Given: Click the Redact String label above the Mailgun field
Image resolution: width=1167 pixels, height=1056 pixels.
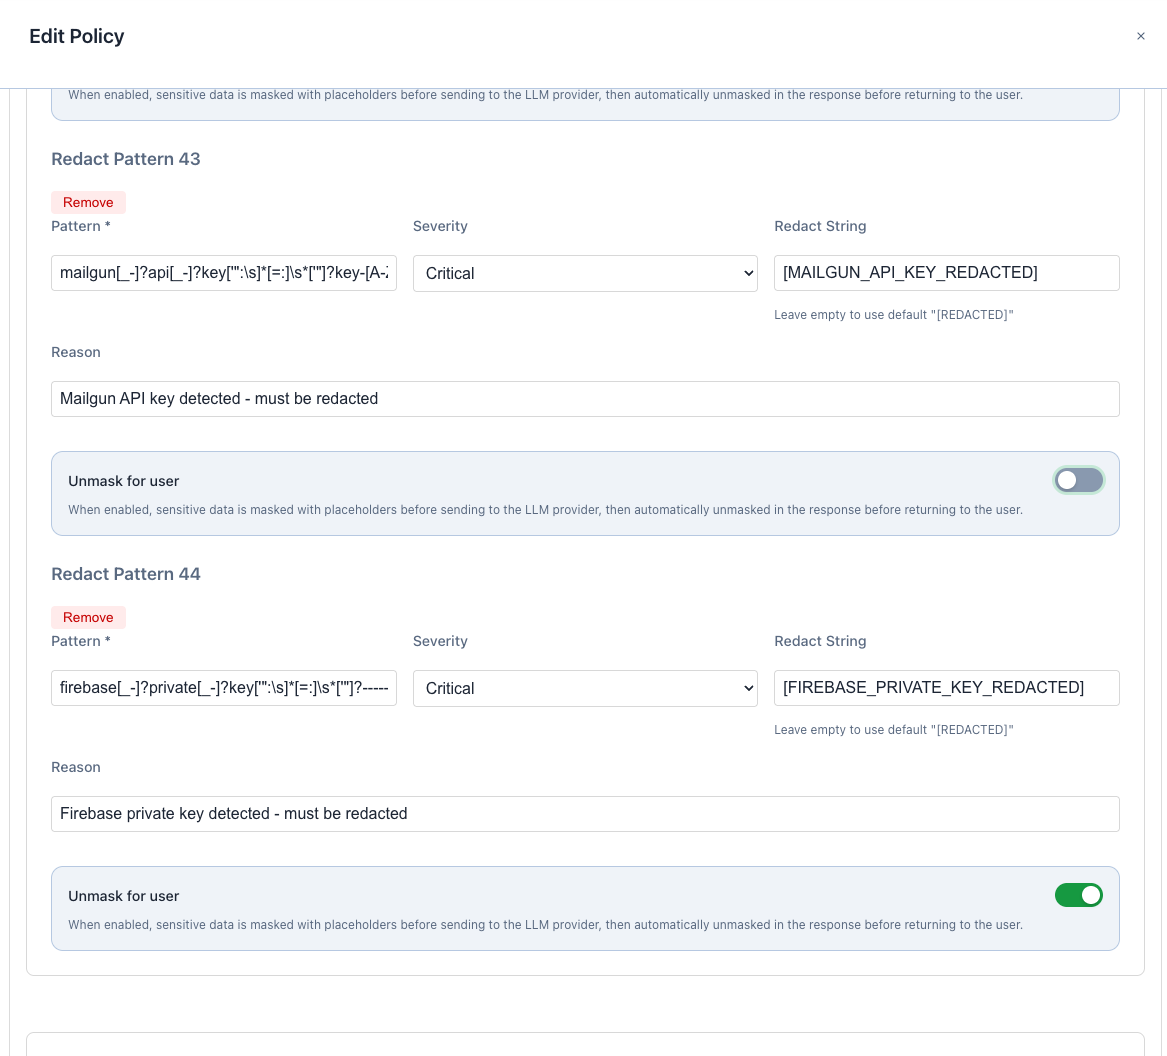Looking at the screenshot, I should (820, 226).
